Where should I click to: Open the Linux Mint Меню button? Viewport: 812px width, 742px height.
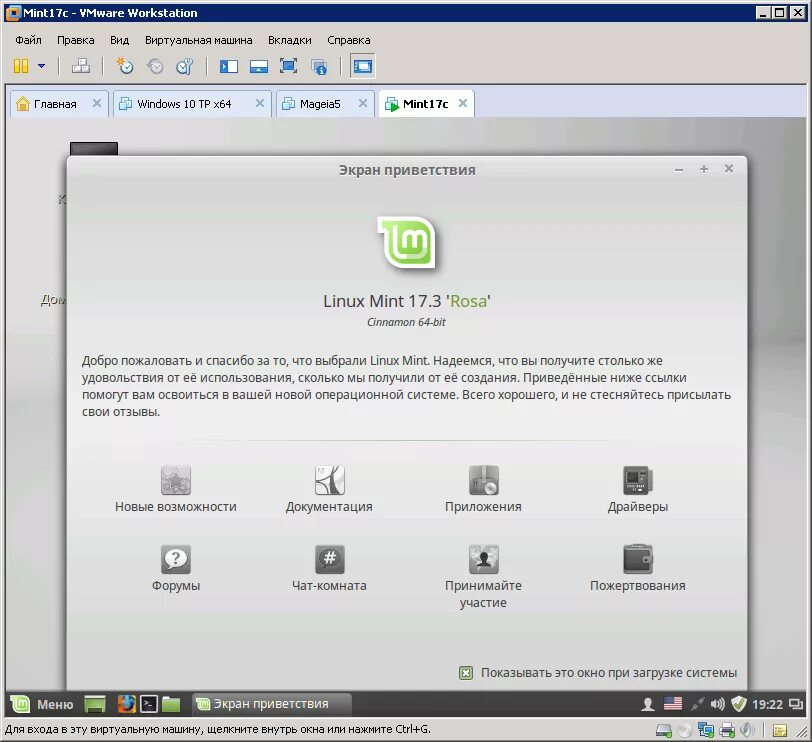pos(42,704)
